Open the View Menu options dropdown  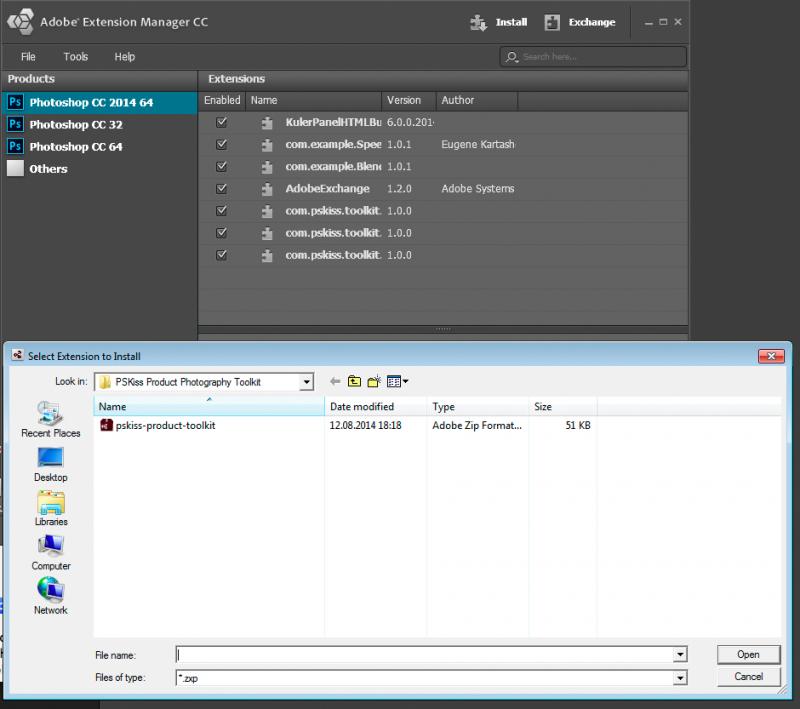coord(397,382)
